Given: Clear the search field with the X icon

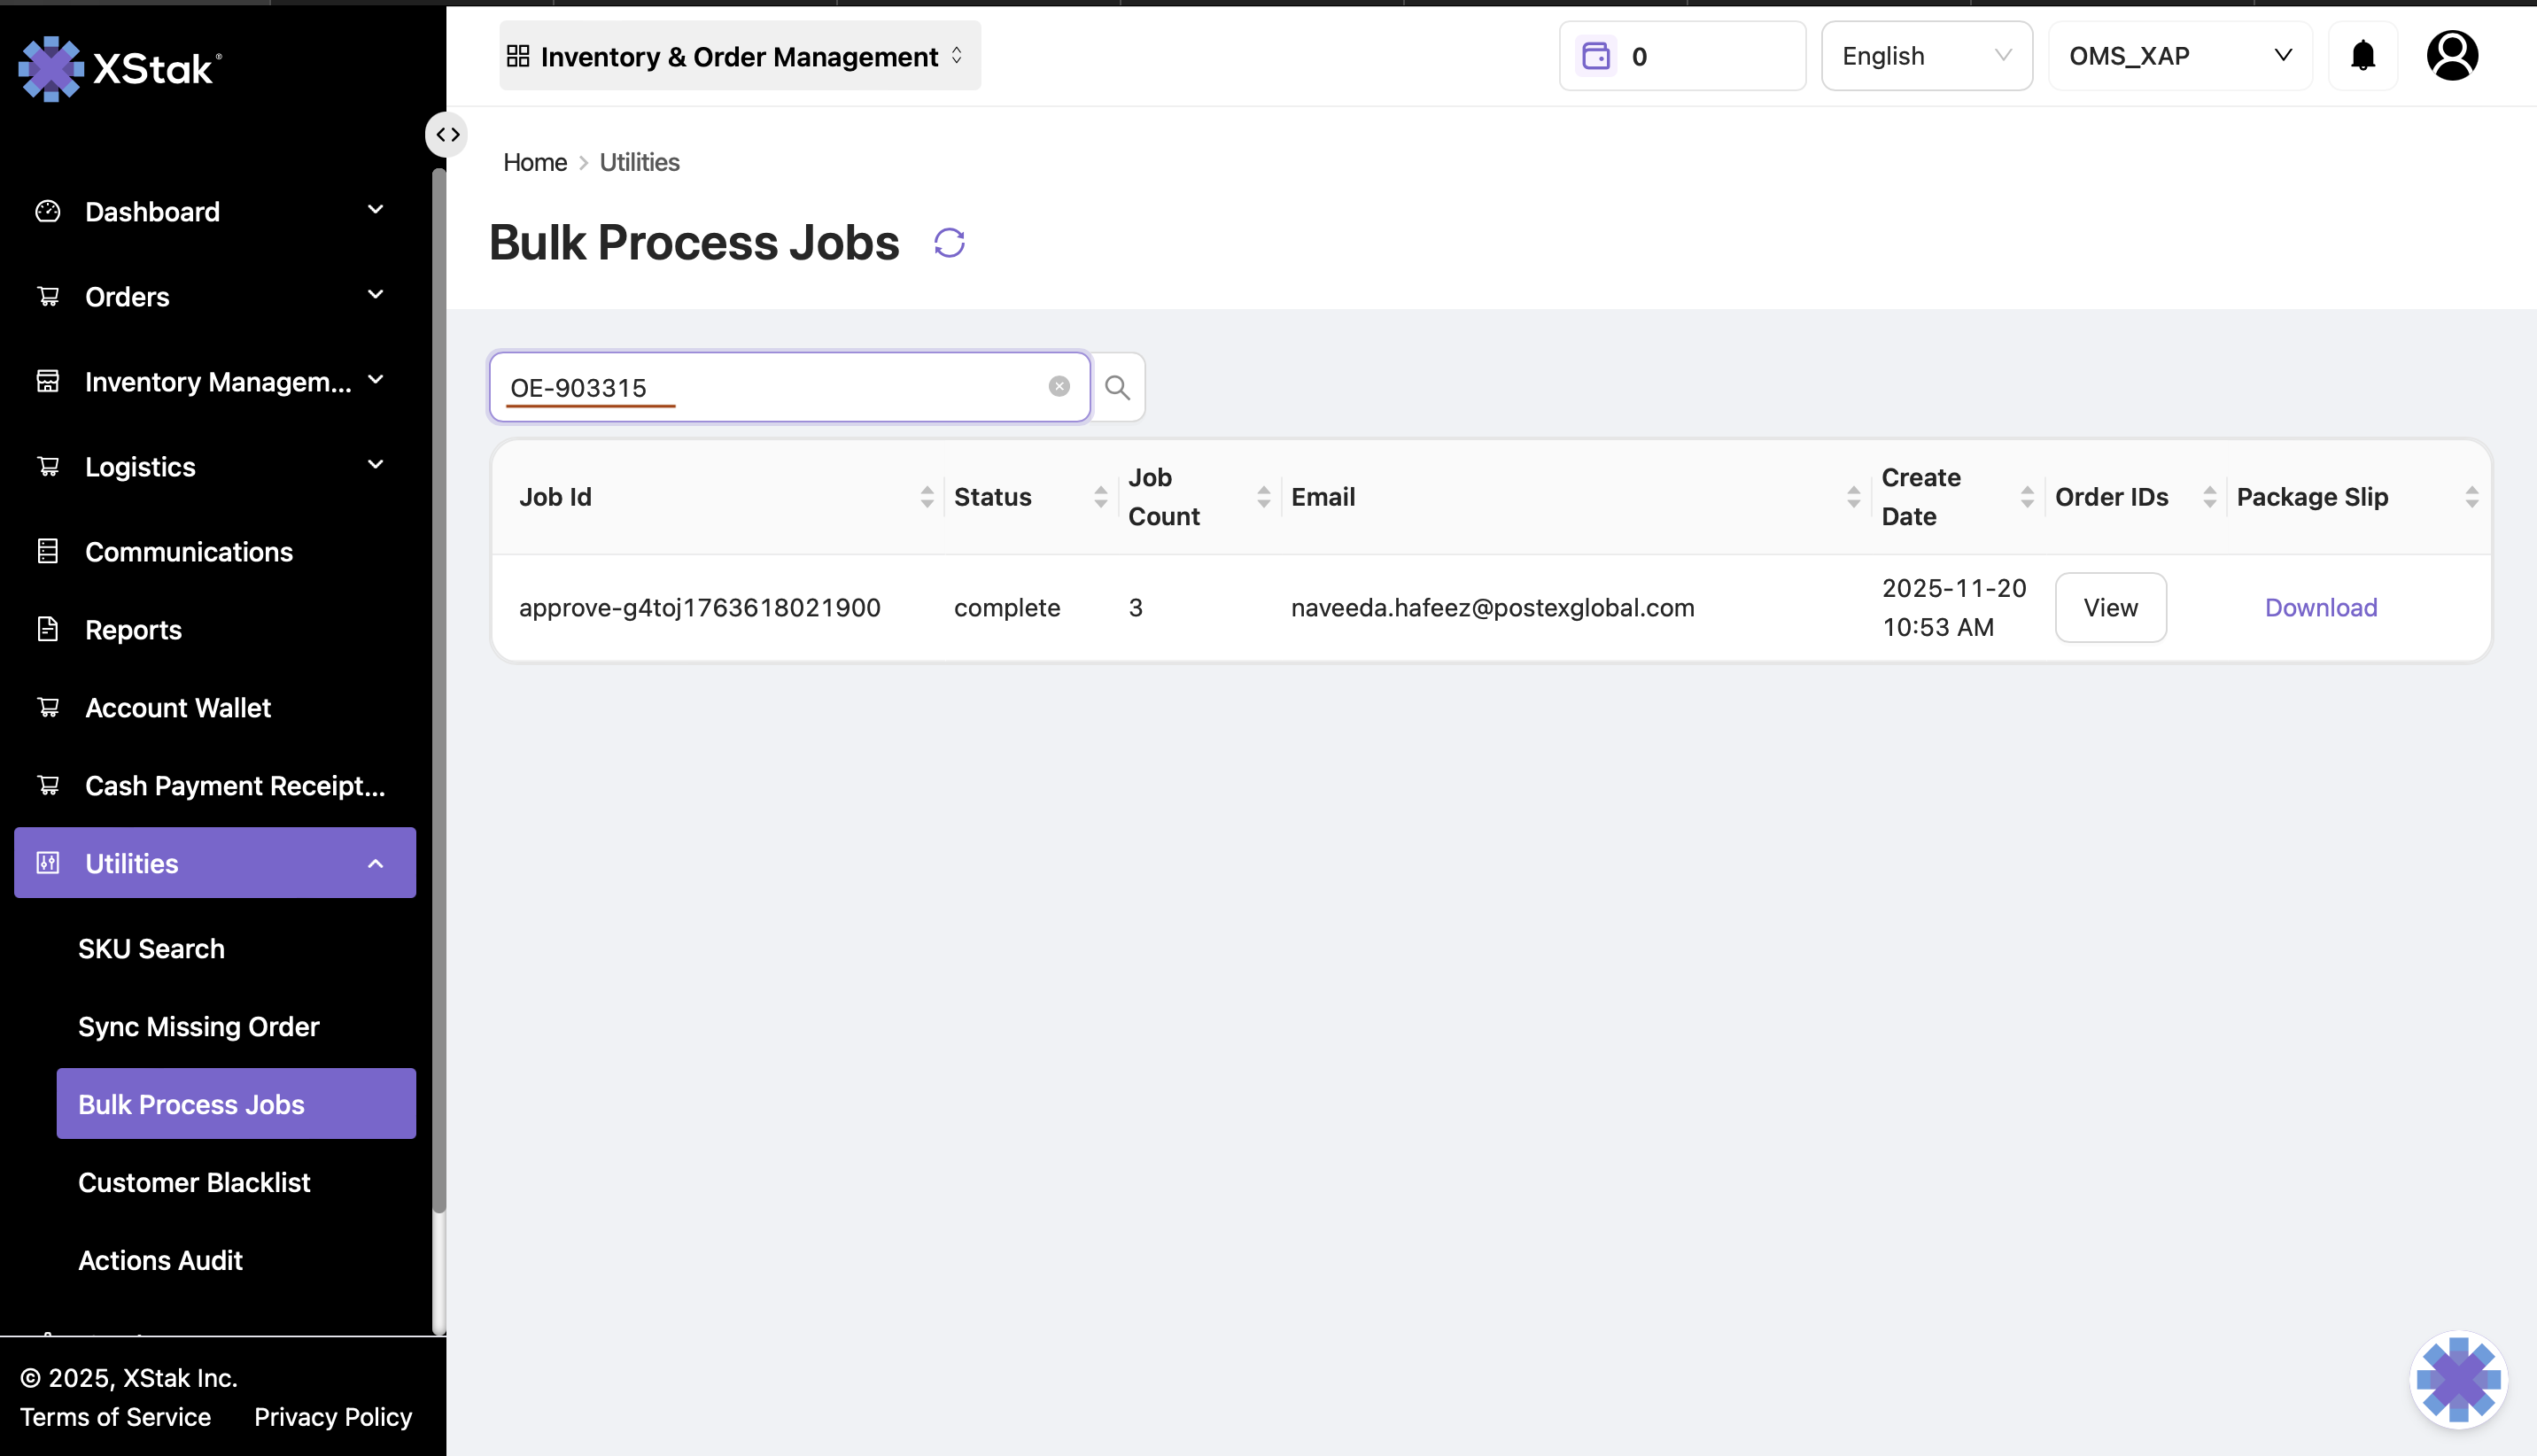Looking at the screenshot, I should pos(1059,387).
